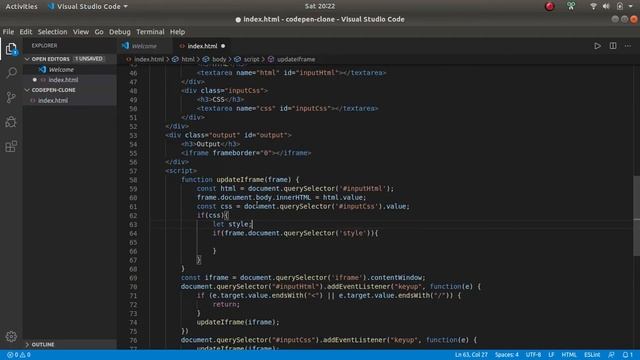
Task: Expand the Outline section
Action: 27,344
